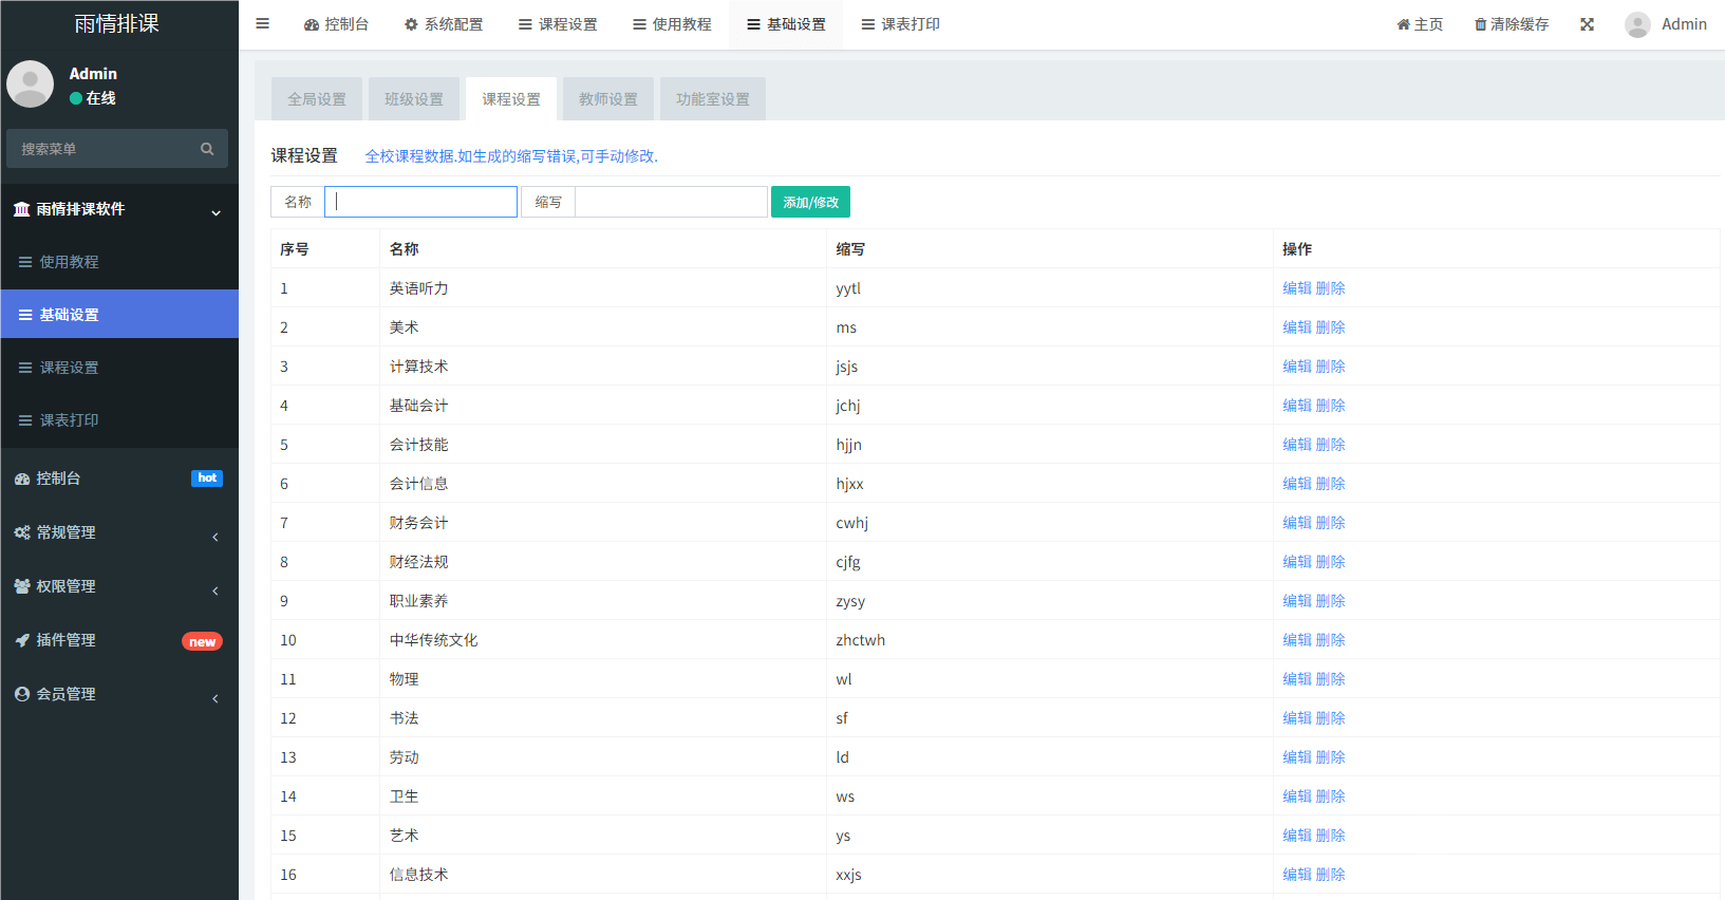Open 控制台 dashboard in sidebar
This screenshot has height=900, width=1725.
click(58, 478)
